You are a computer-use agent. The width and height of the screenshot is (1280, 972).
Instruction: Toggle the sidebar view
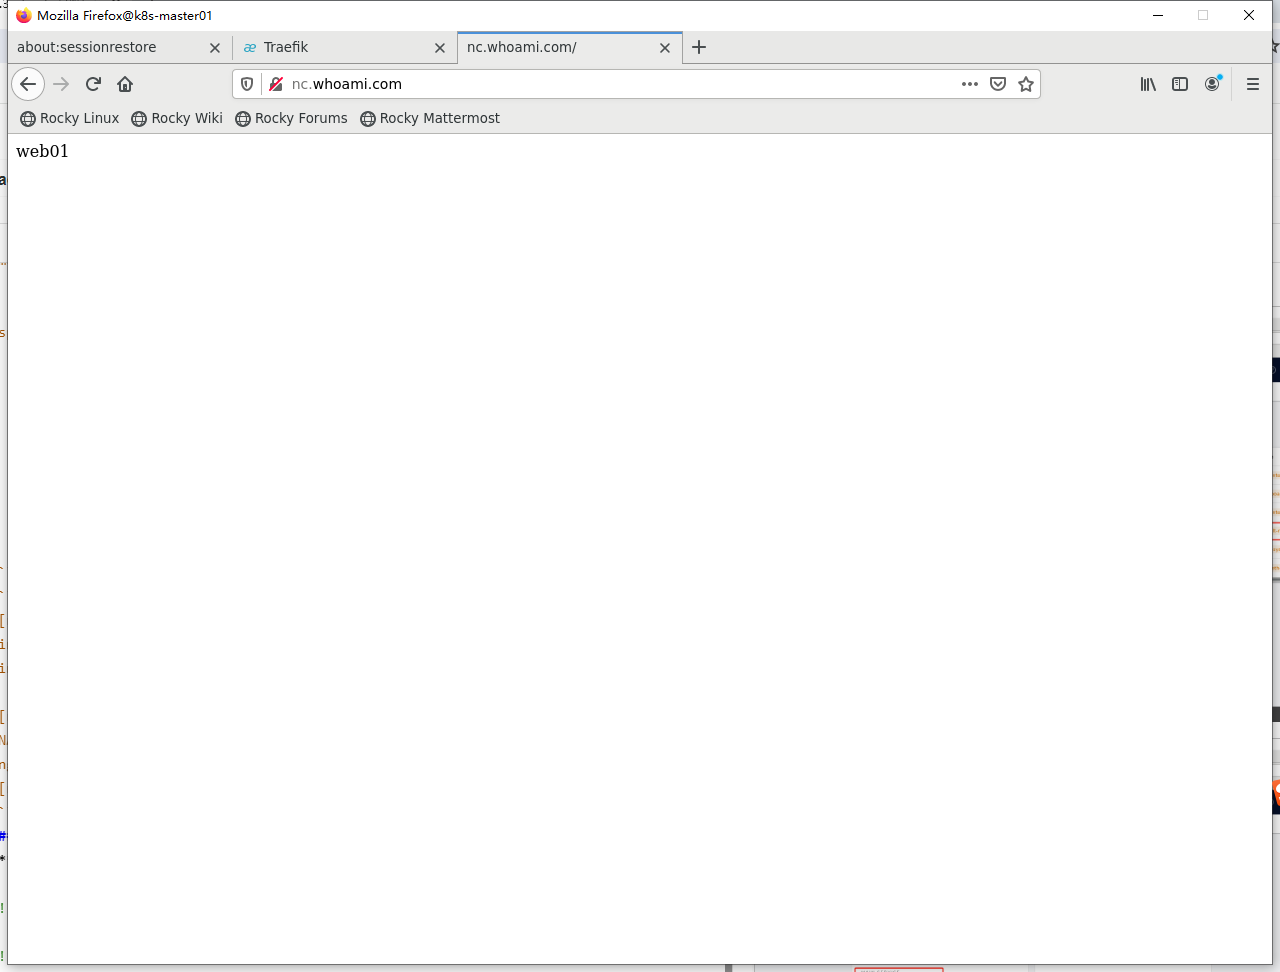pyautogui.click(x=1180, y=84)
